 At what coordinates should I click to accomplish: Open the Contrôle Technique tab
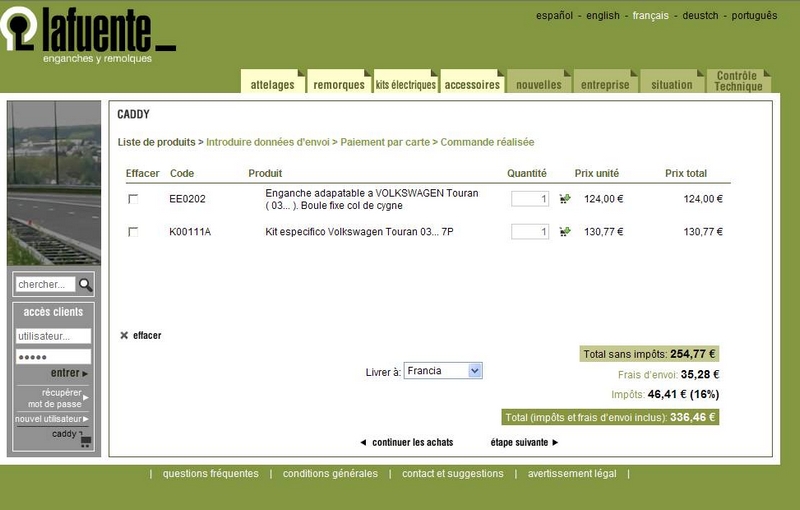coord(738,81)
